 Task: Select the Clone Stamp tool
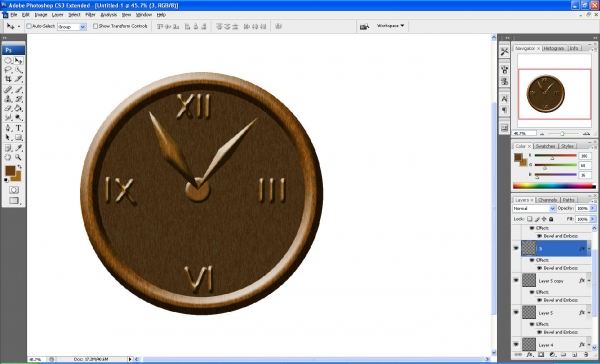click(8, 99)
